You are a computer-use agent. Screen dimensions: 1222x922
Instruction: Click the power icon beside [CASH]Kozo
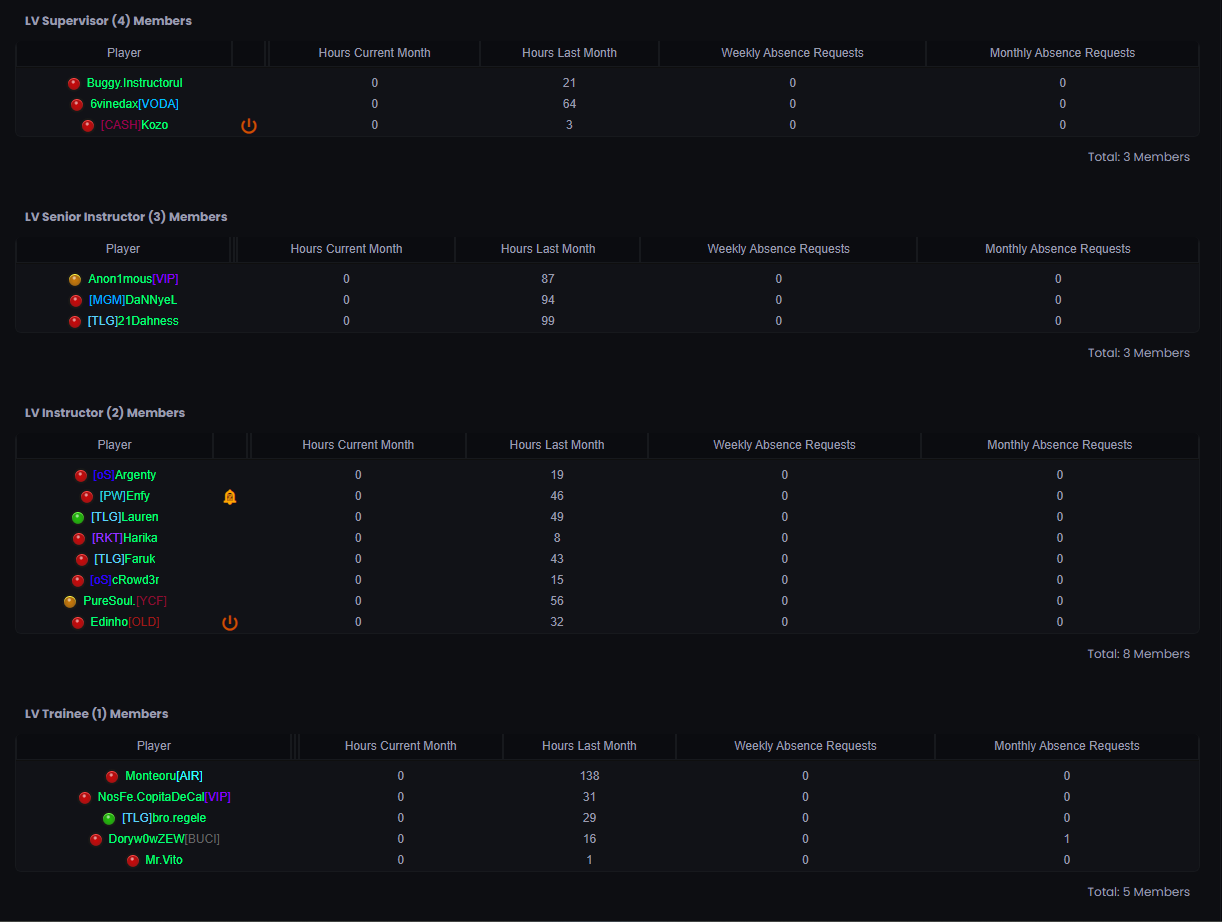[x=249, y=125]
